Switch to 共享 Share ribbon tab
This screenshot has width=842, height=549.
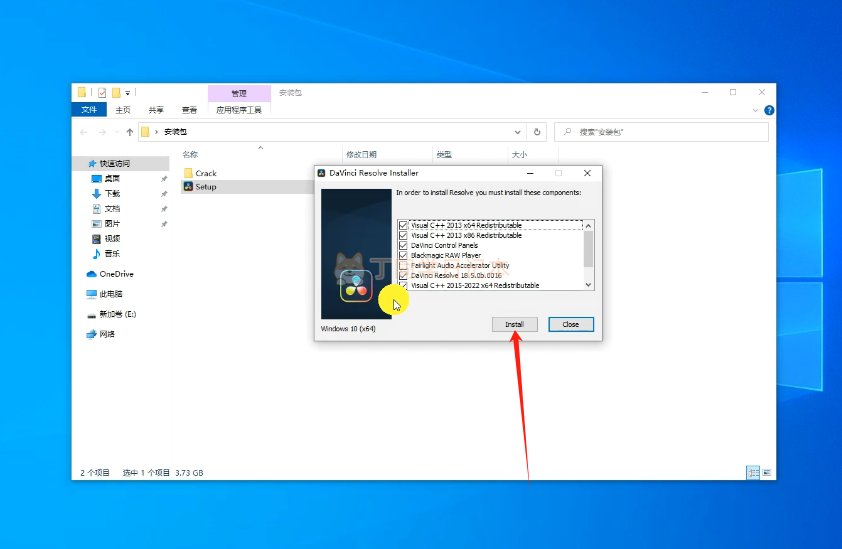click(x=156, y=110)
